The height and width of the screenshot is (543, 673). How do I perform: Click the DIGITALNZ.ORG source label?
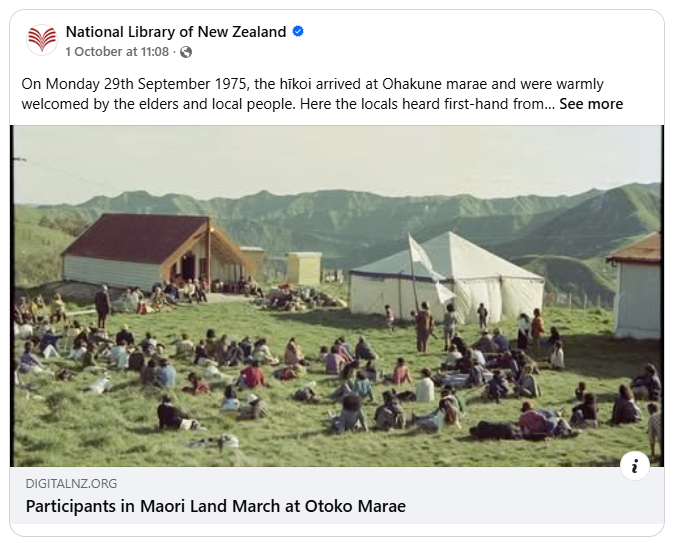pos(71,483)
